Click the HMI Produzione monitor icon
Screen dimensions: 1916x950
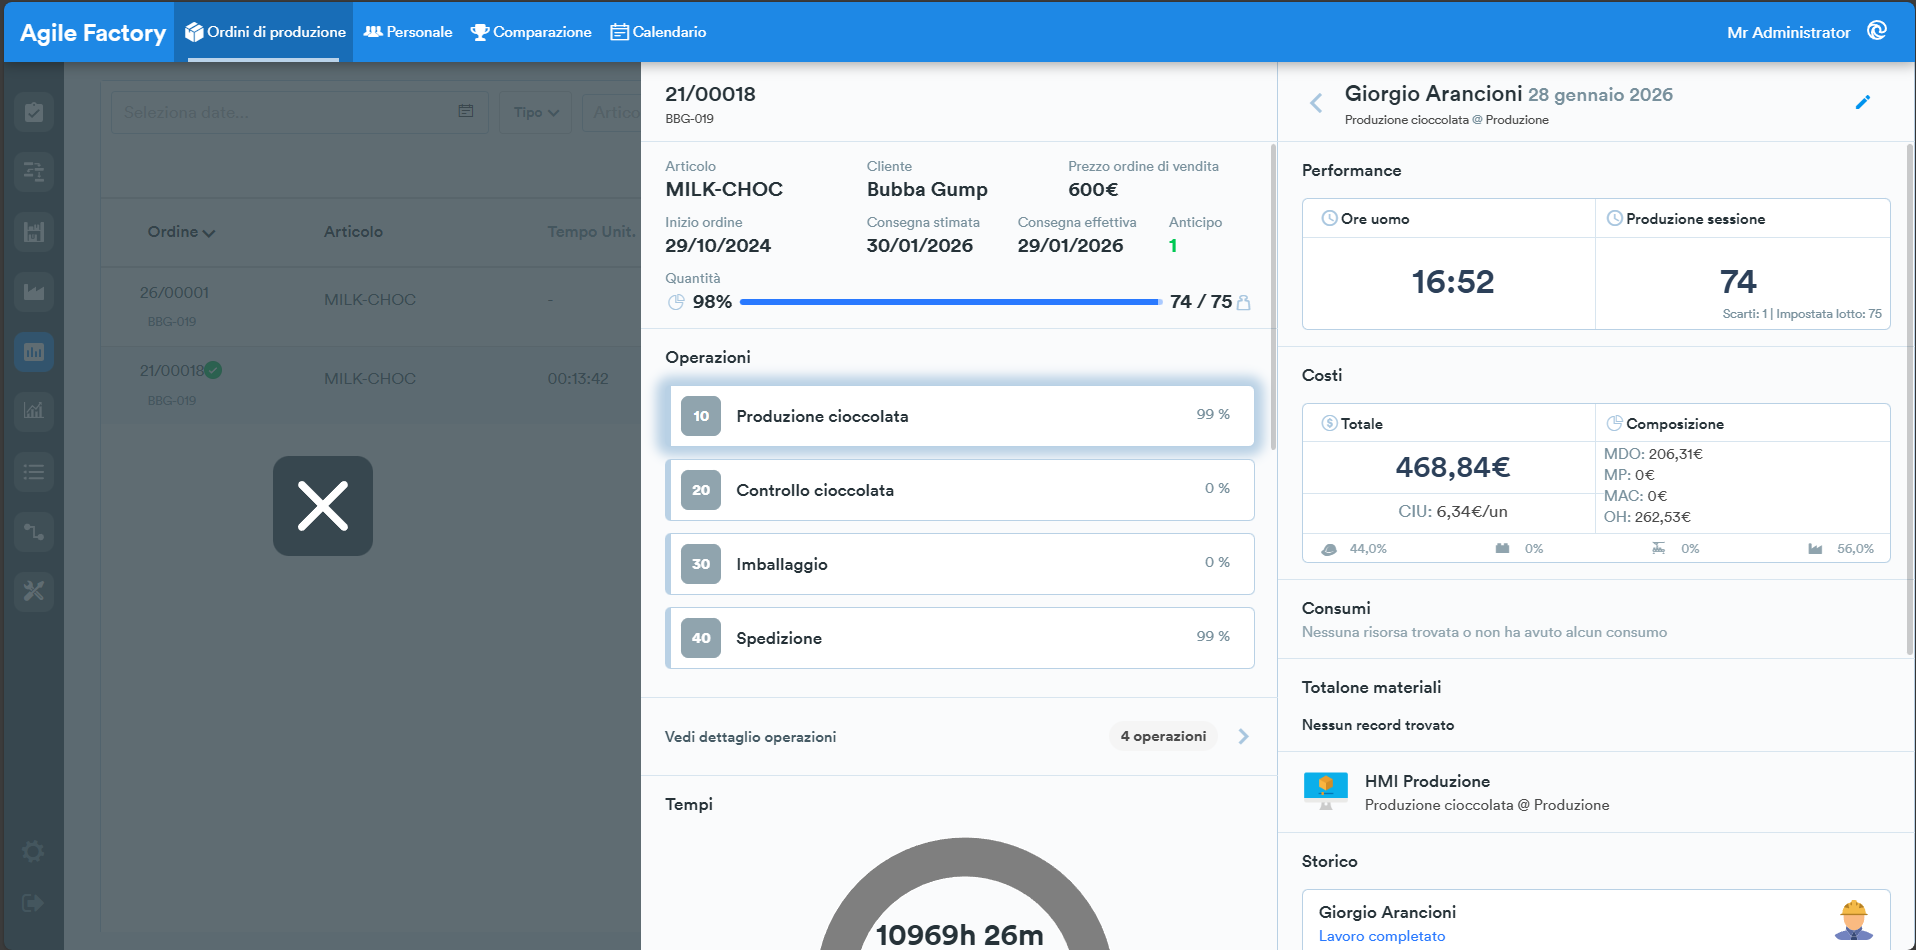1326,790
